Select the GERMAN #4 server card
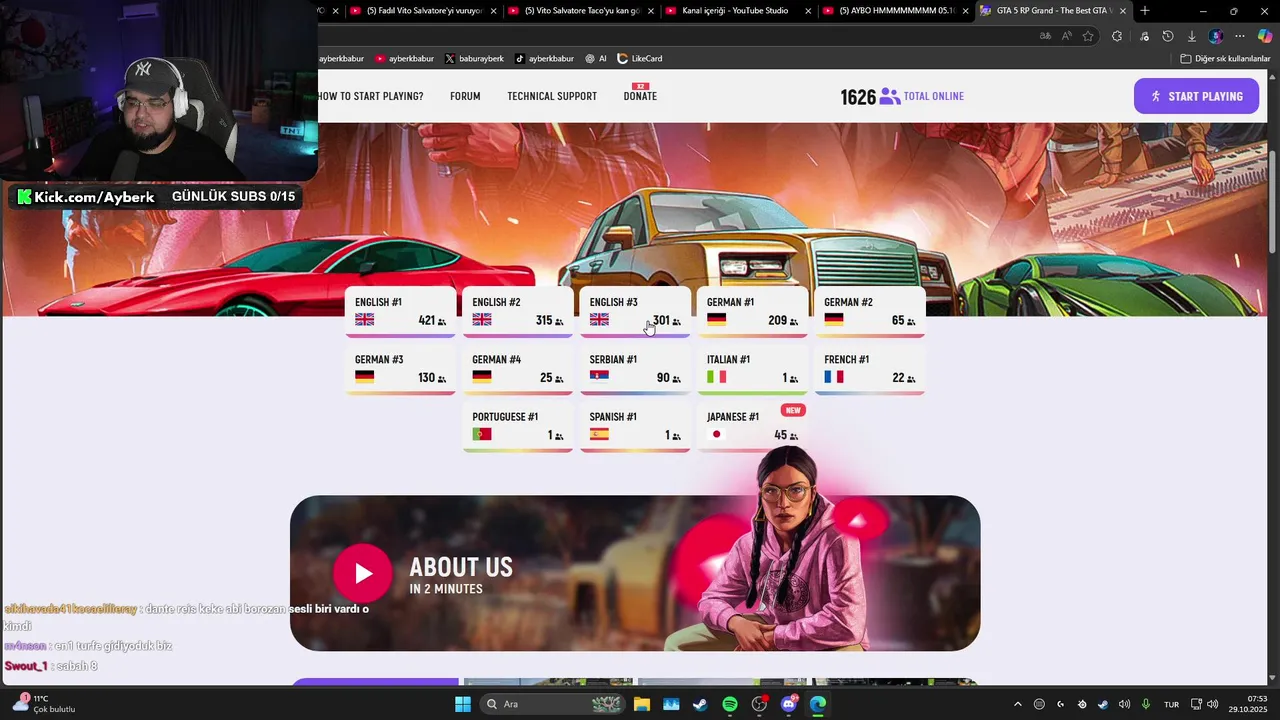This screenshot has width=1280, height=720. (518, 369)
